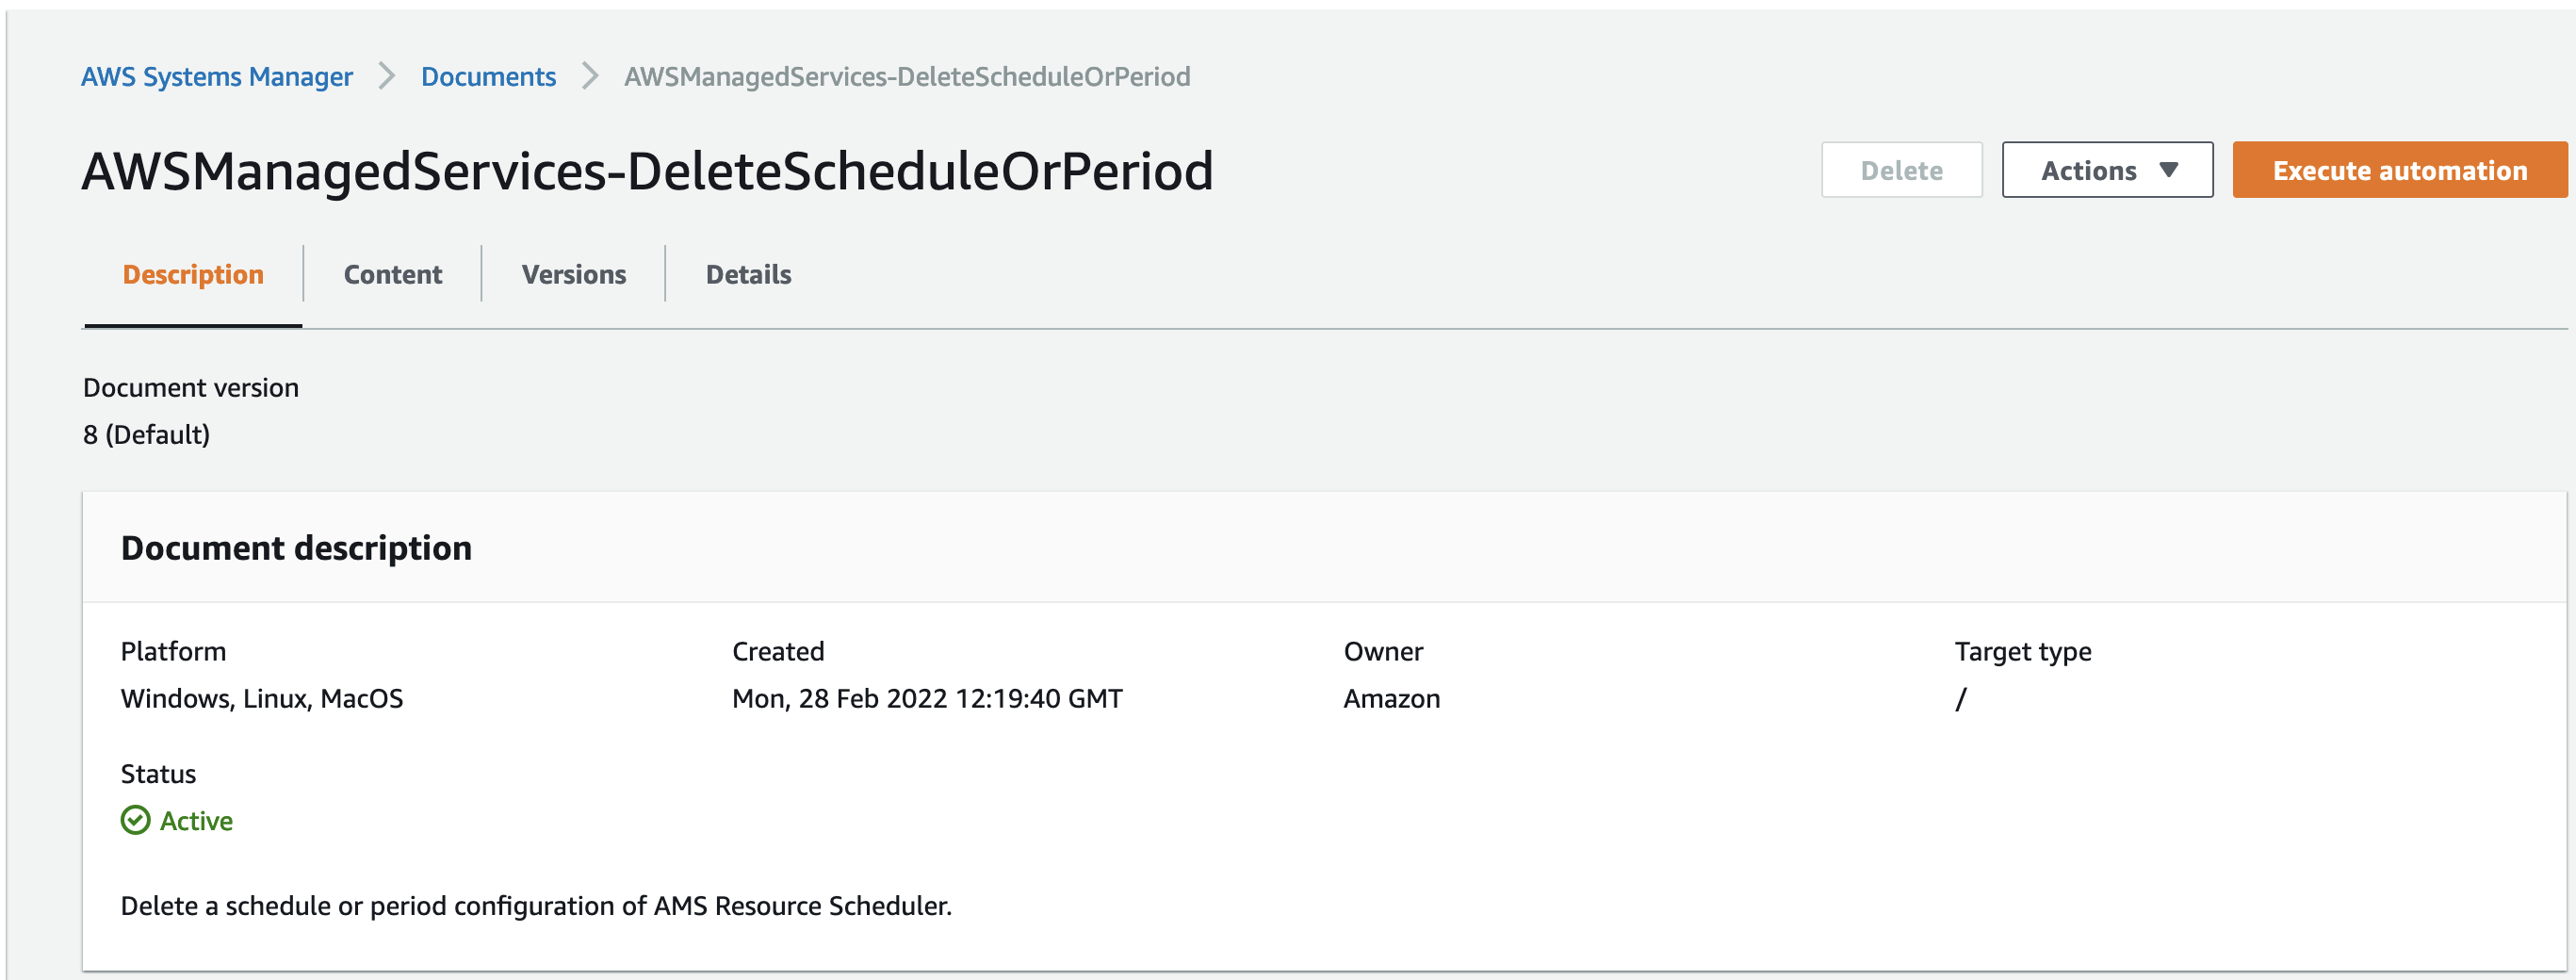Open the Actions dropdown menu
The width and height of the screenshot is (2576, 980).
[2107, 170]
